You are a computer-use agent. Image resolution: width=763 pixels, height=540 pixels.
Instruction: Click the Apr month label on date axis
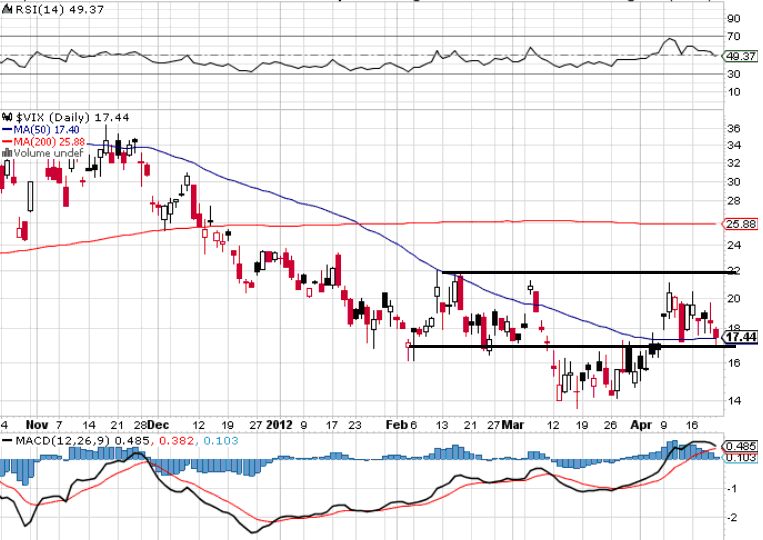pyautogui.click(x=641, y=425)
